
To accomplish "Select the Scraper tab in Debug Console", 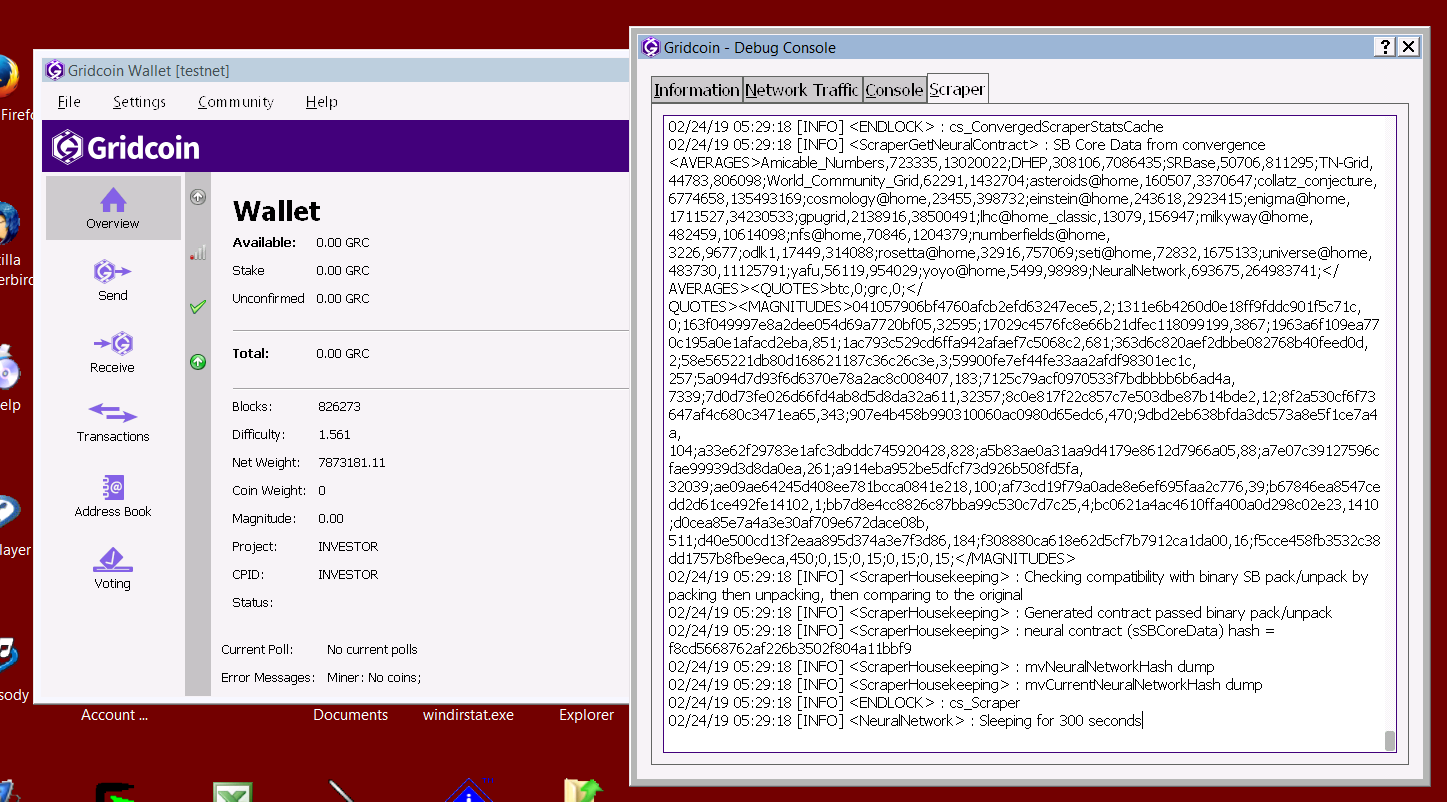I will click(957, 88).
